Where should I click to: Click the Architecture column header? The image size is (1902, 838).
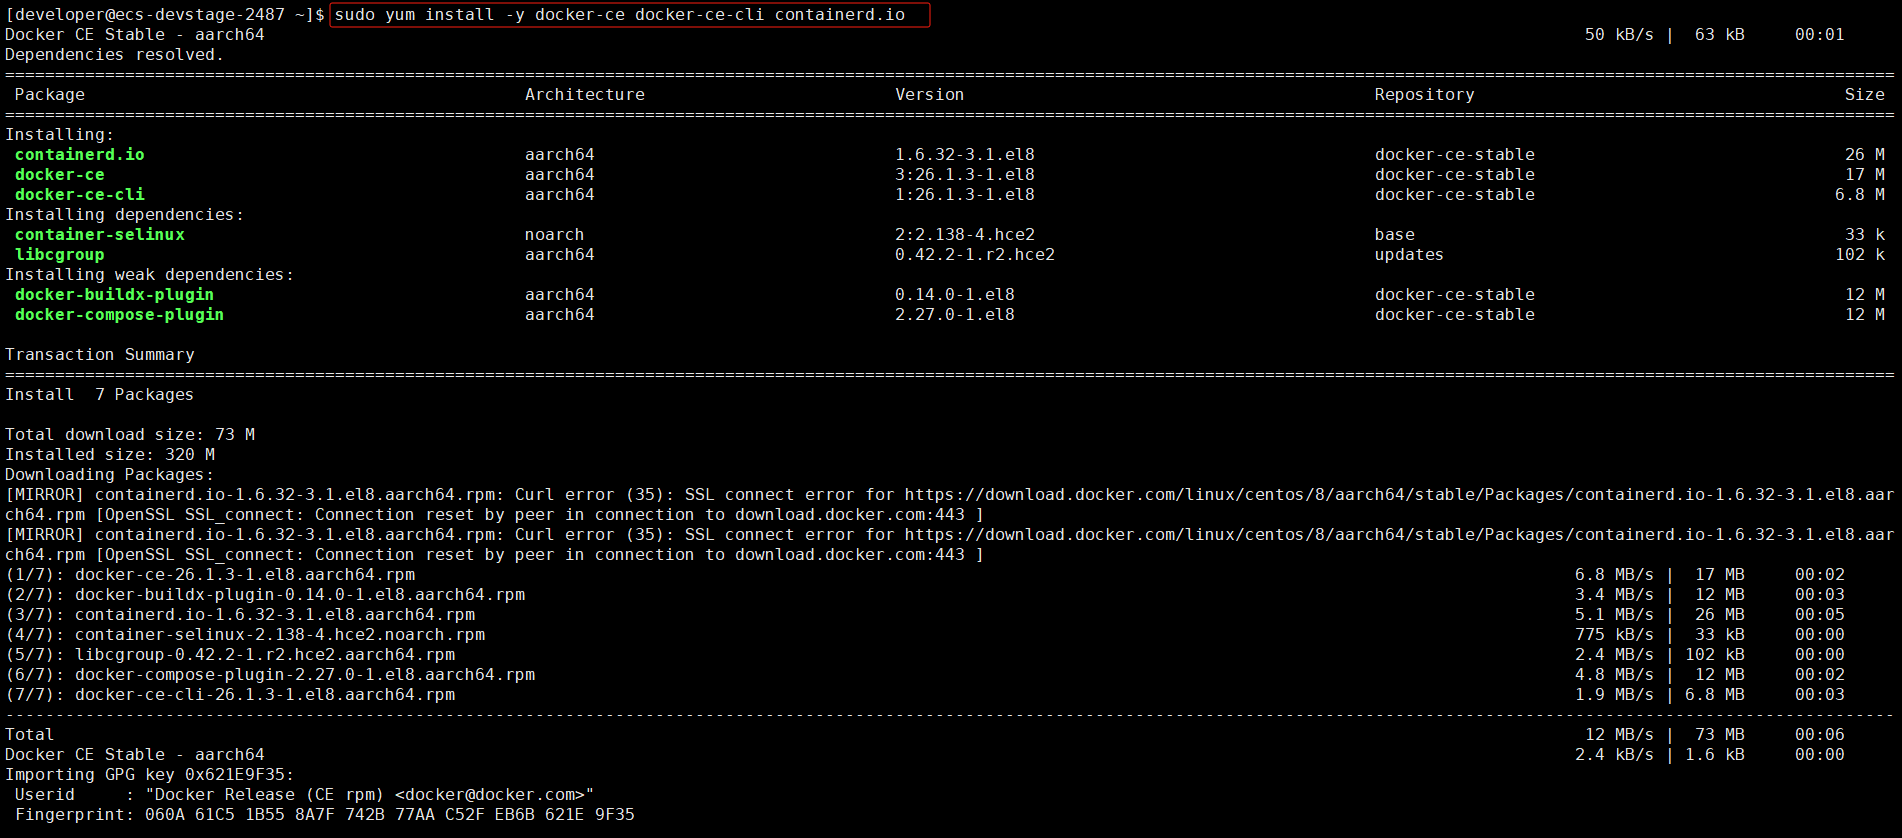(x=585, y=95)
